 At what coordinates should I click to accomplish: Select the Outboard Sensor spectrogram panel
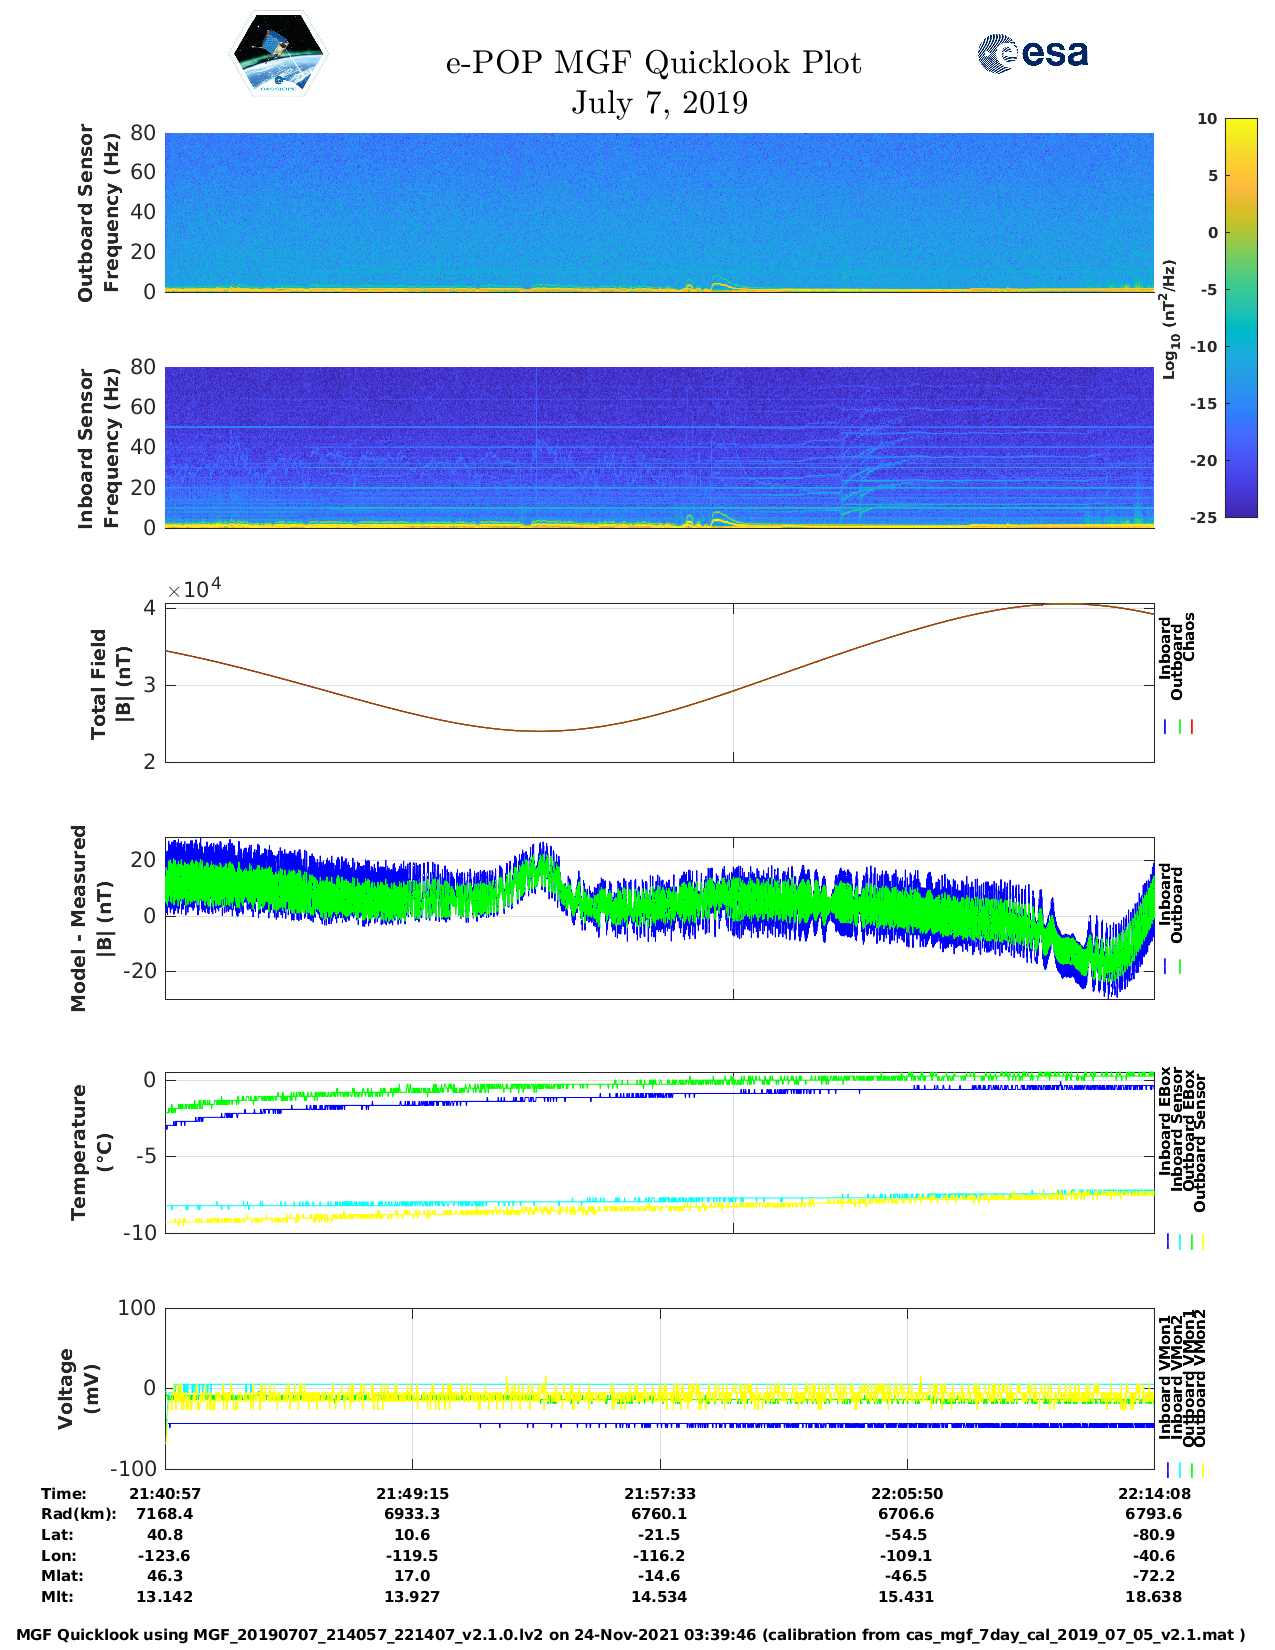click(x=659, y=212)
